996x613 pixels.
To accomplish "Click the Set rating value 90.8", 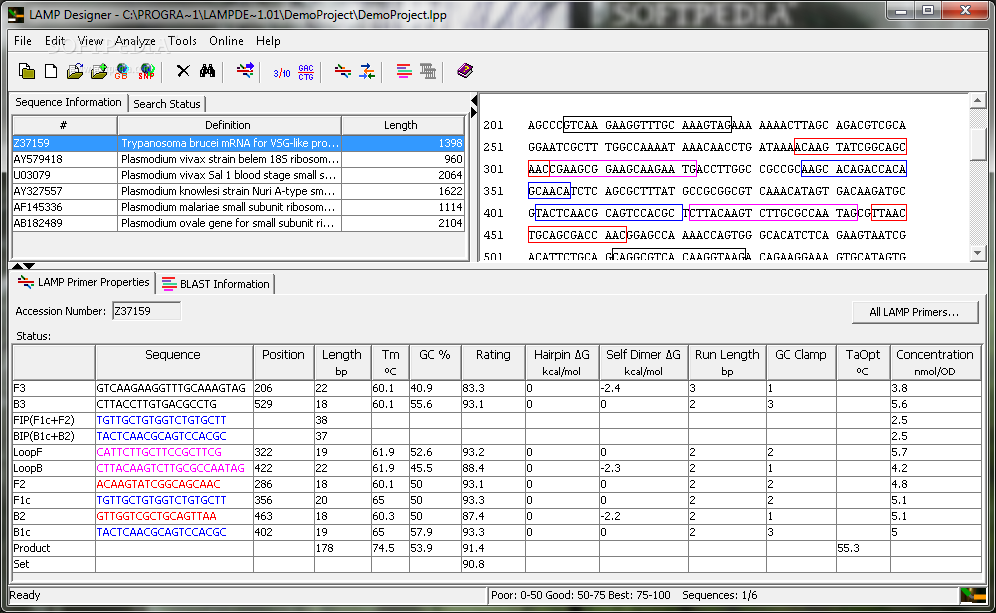I will [473, 564].
